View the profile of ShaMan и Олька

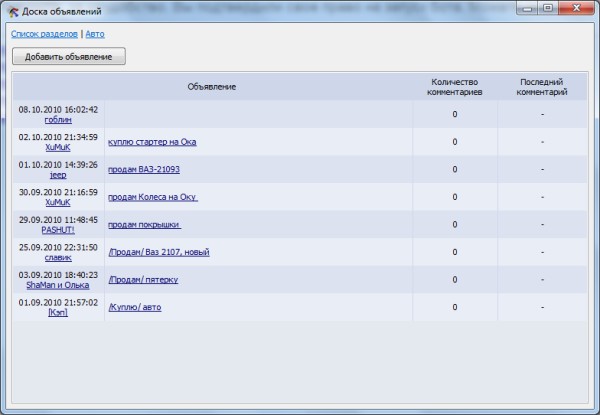click(x=58, y=284)
